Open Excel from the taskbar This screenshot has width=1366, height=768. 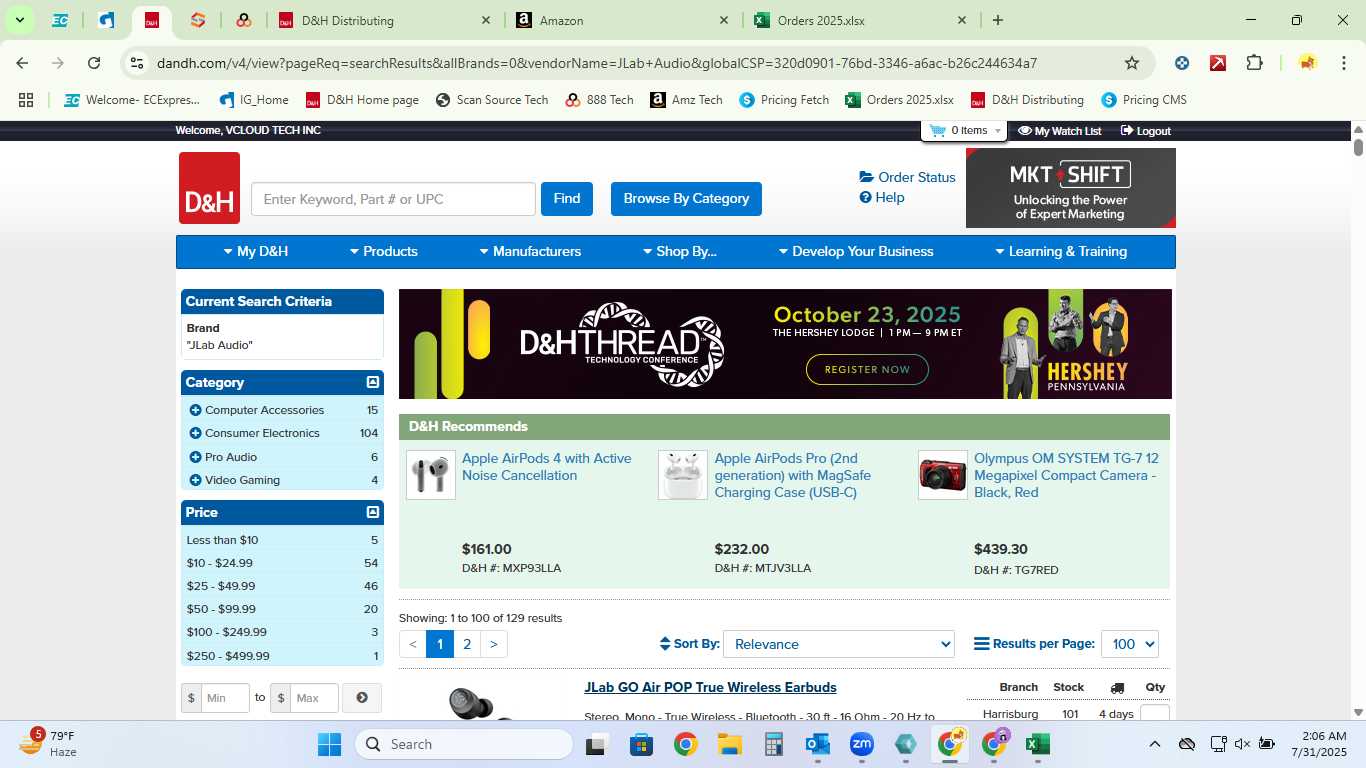[x=1038, y=744]
